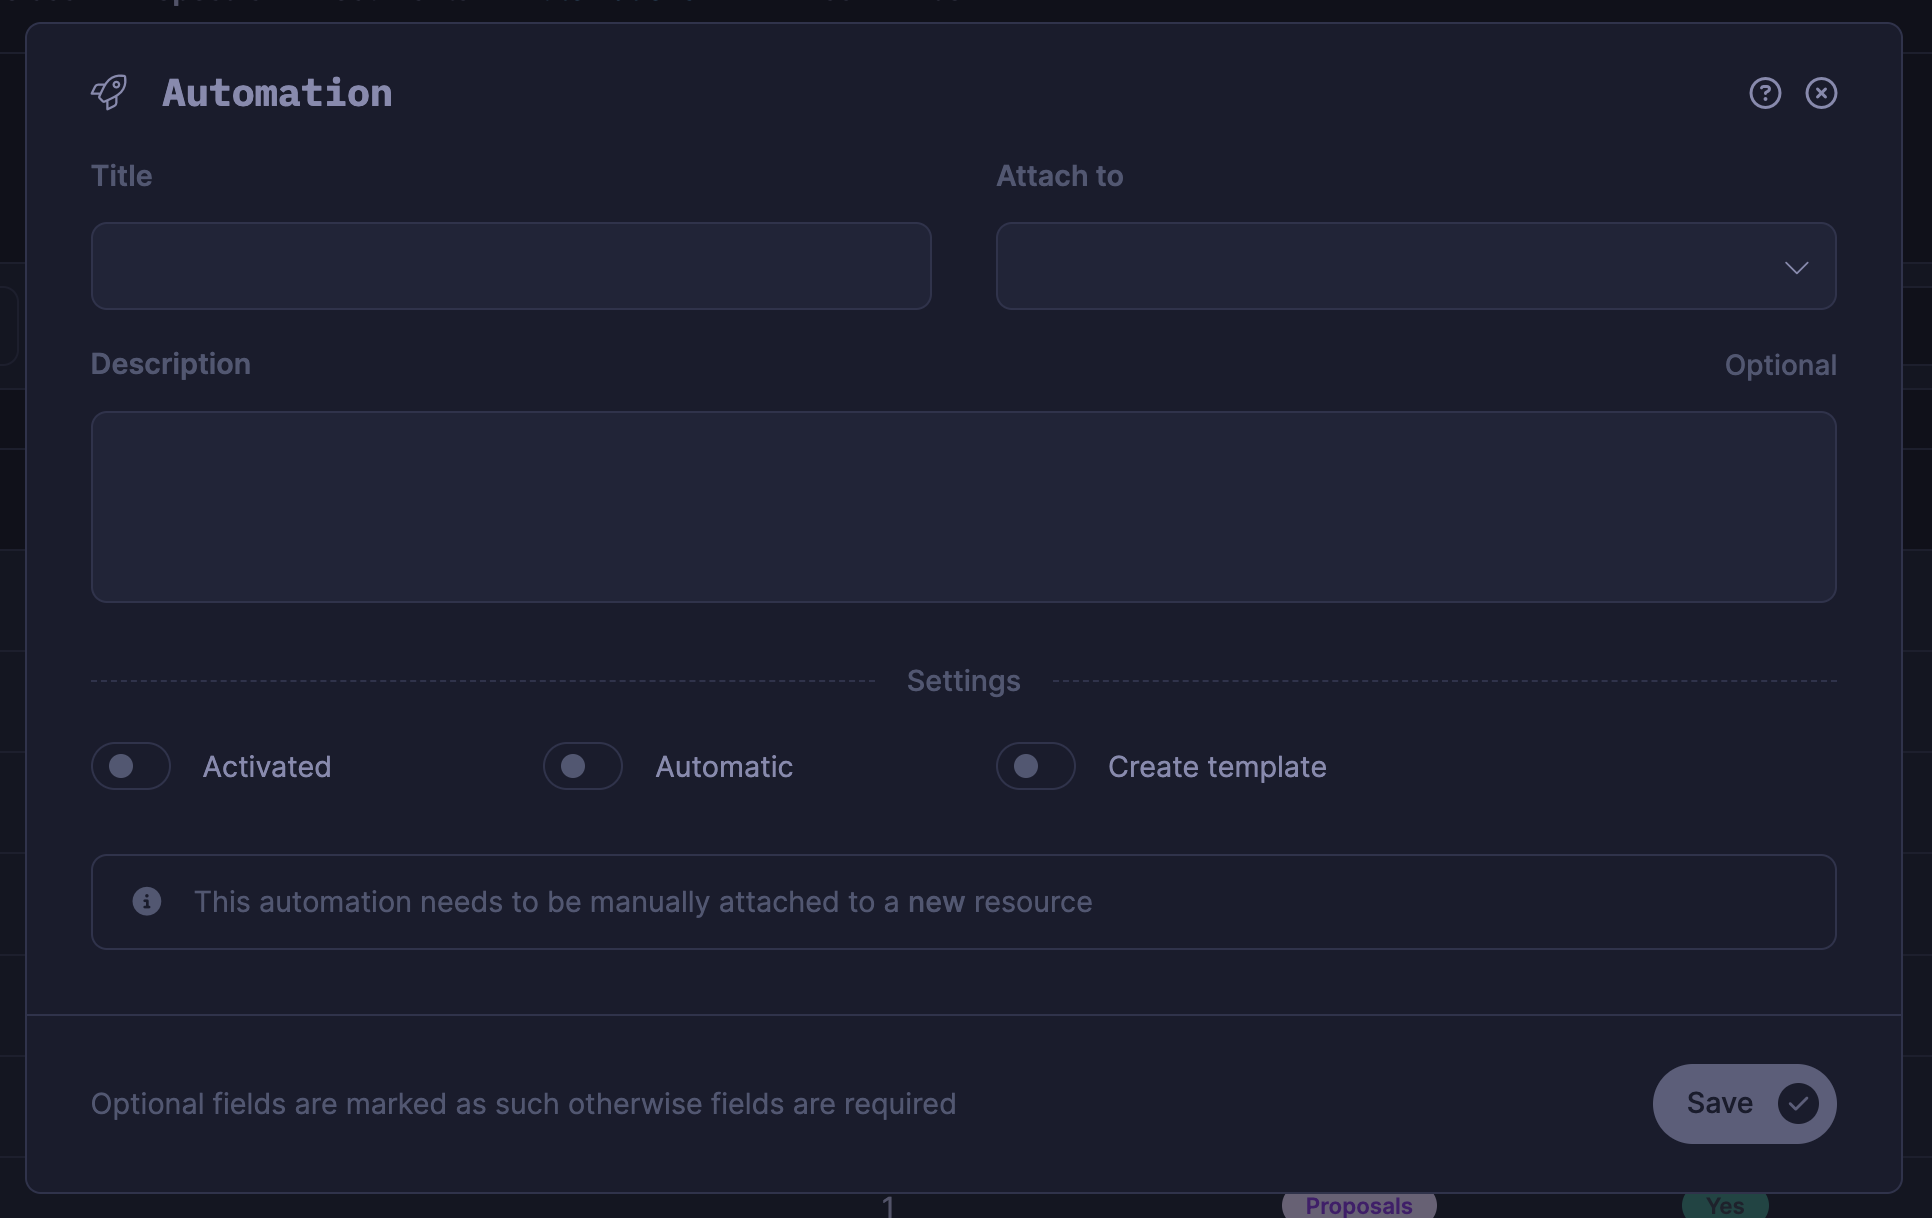Select the close icon of the Automation dialog
Screen dimensions: 1932x1218
tap(1822, 93)
